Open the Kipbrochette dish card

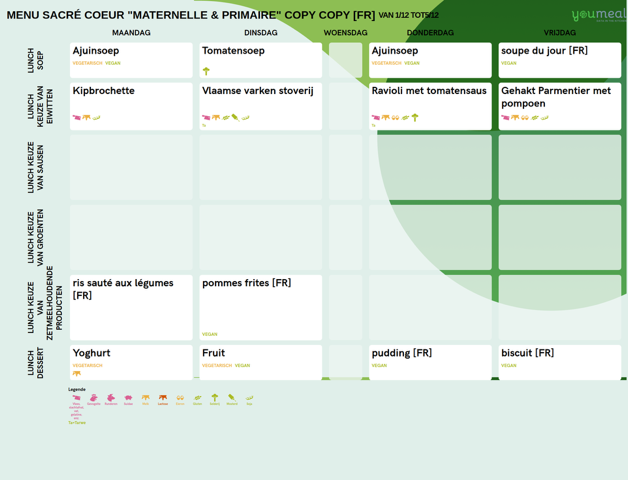[131, 105]
